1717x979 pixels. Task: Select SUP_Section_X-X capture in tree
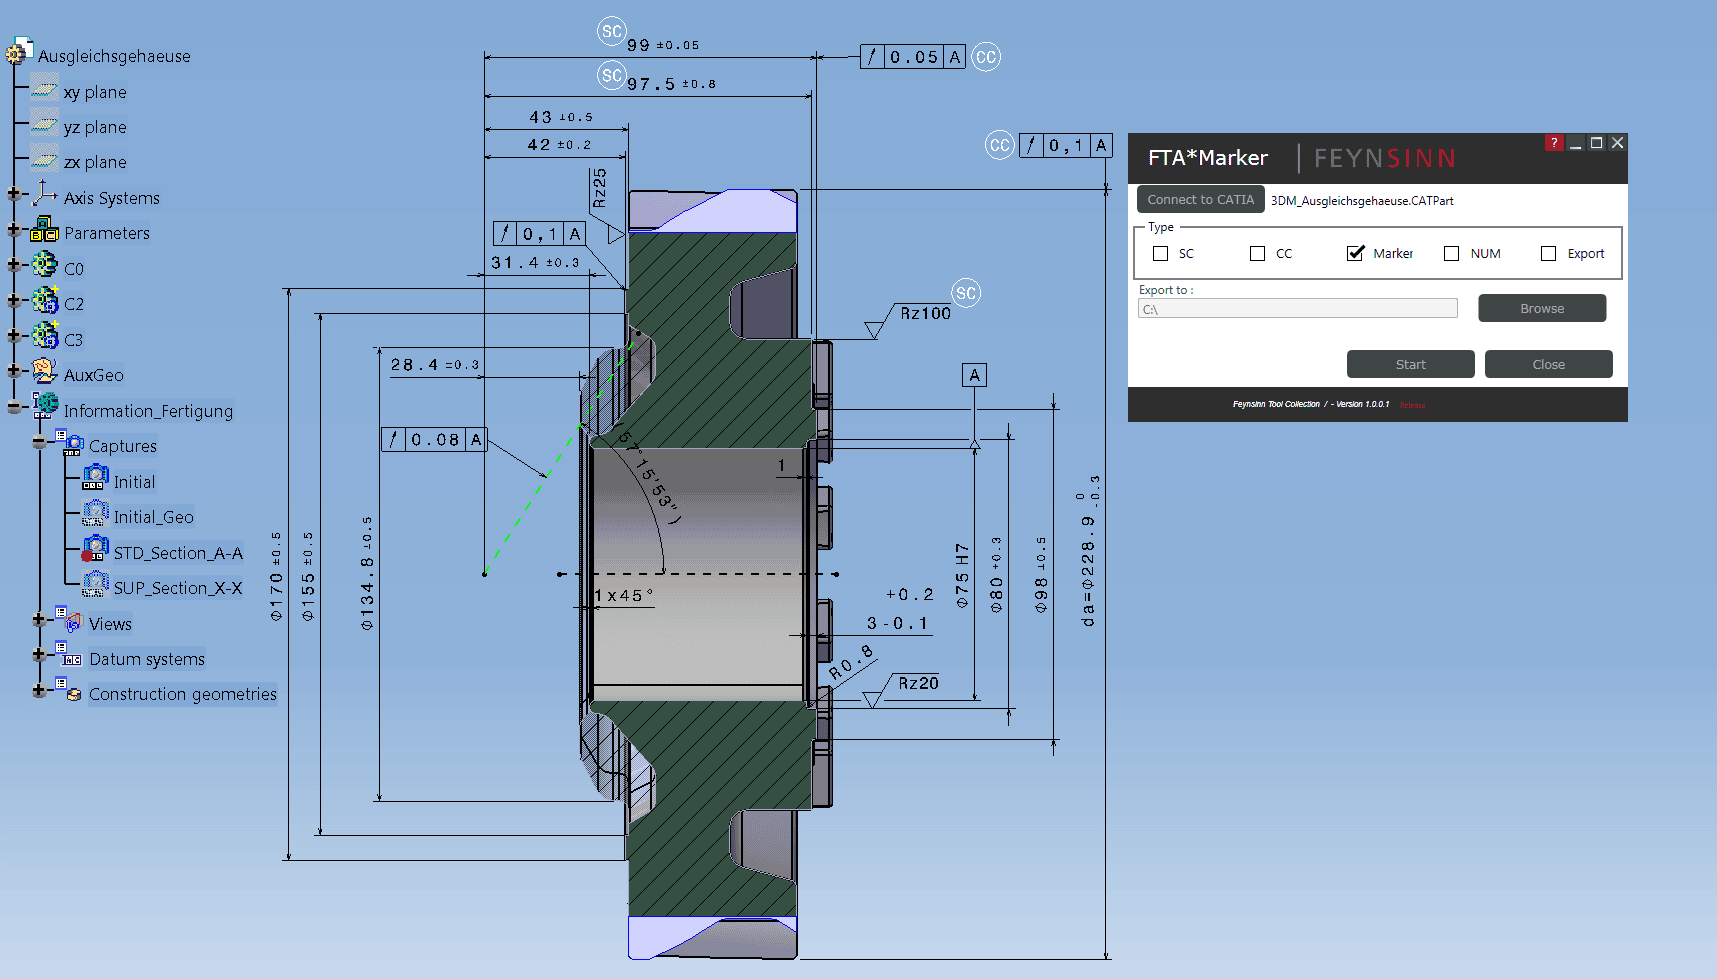click(x=177, y=588)
